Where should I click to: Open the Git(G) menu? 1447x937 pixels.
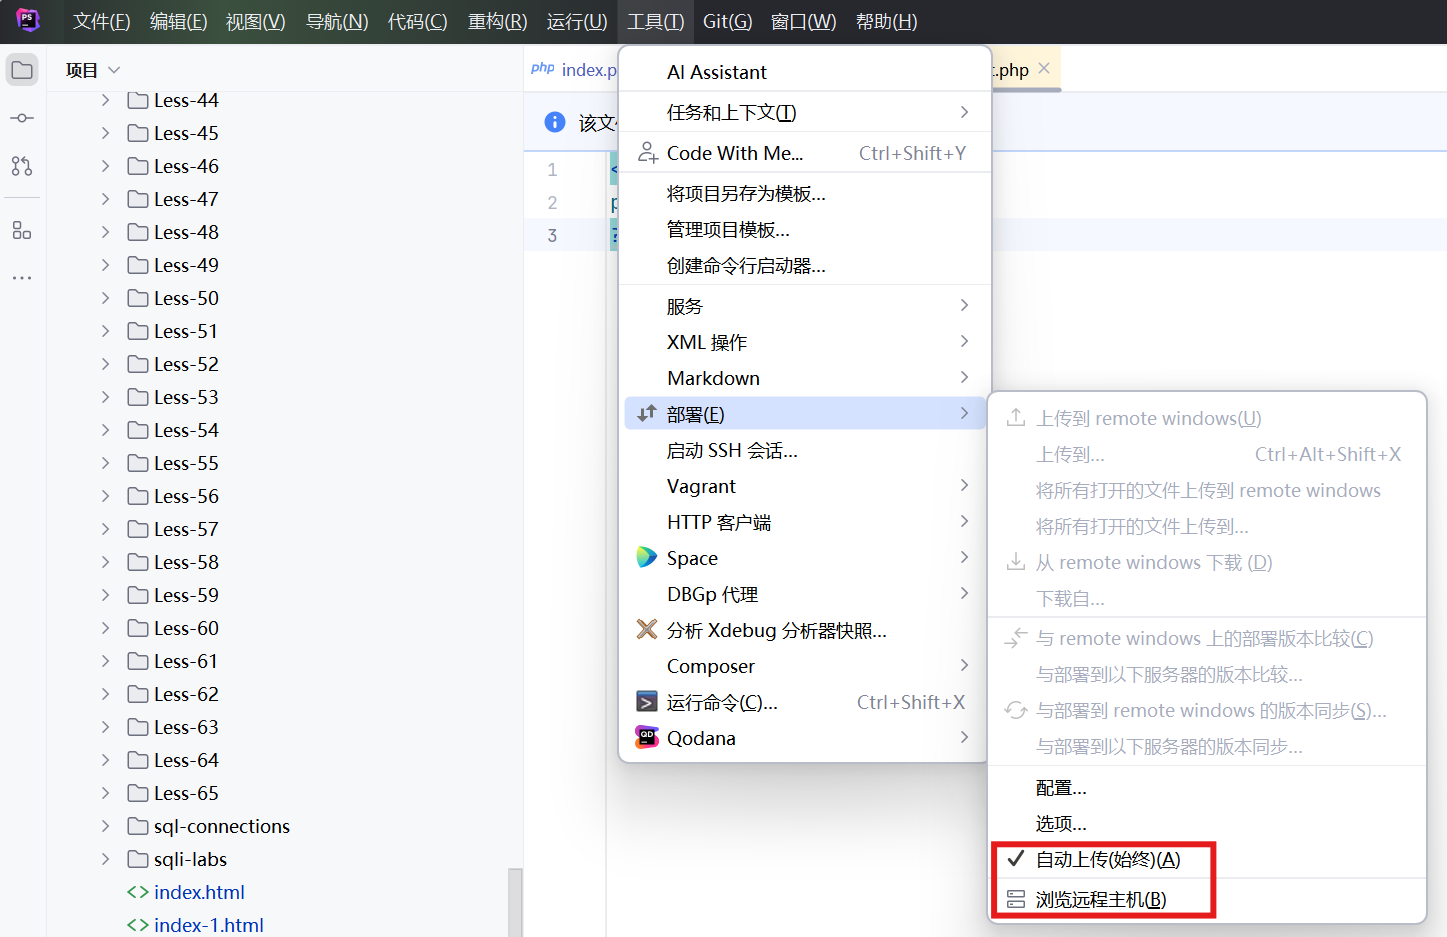[x=727, y=21]
